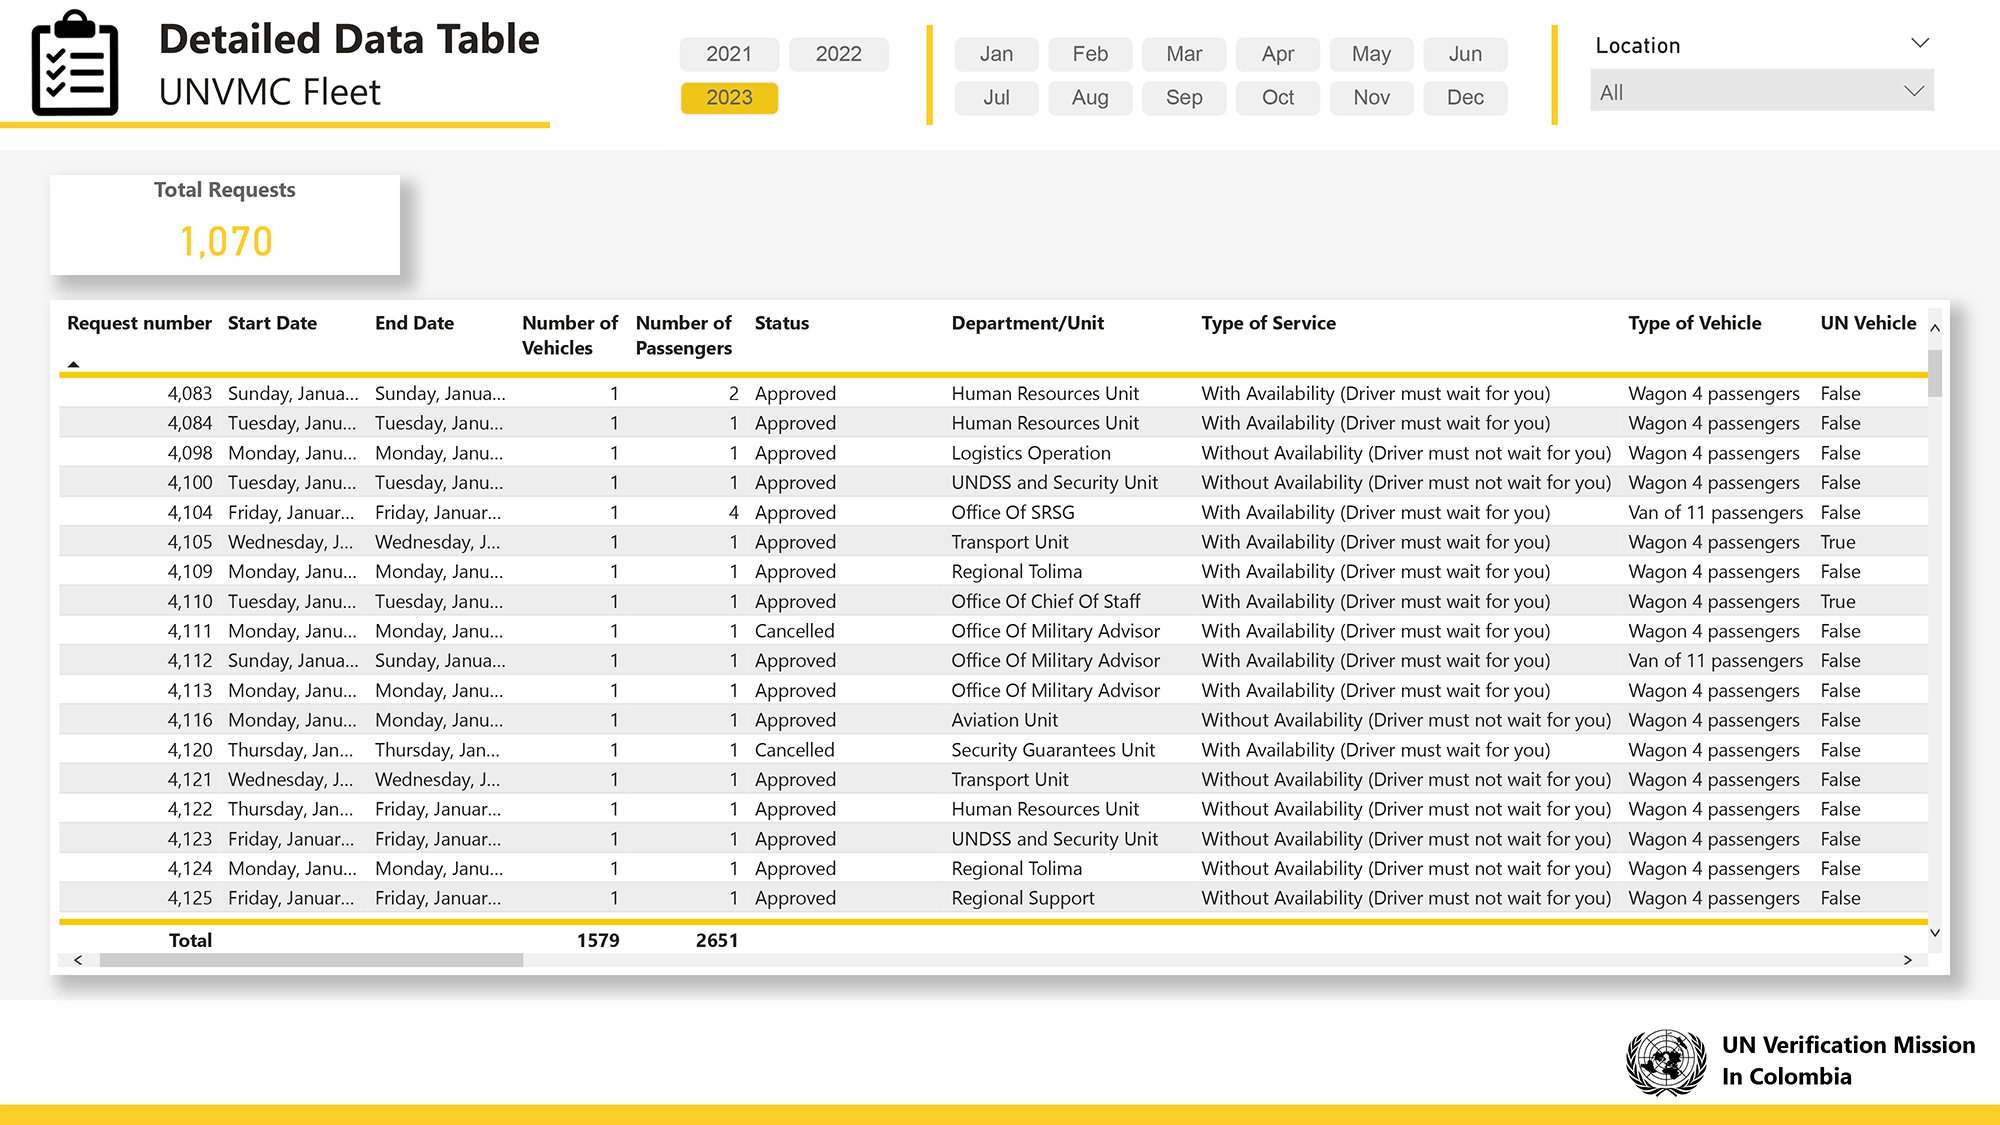Screen dimensions: 2000x1125
Task: Click Cancelled status in row 4,120
Action: point(794,750)
